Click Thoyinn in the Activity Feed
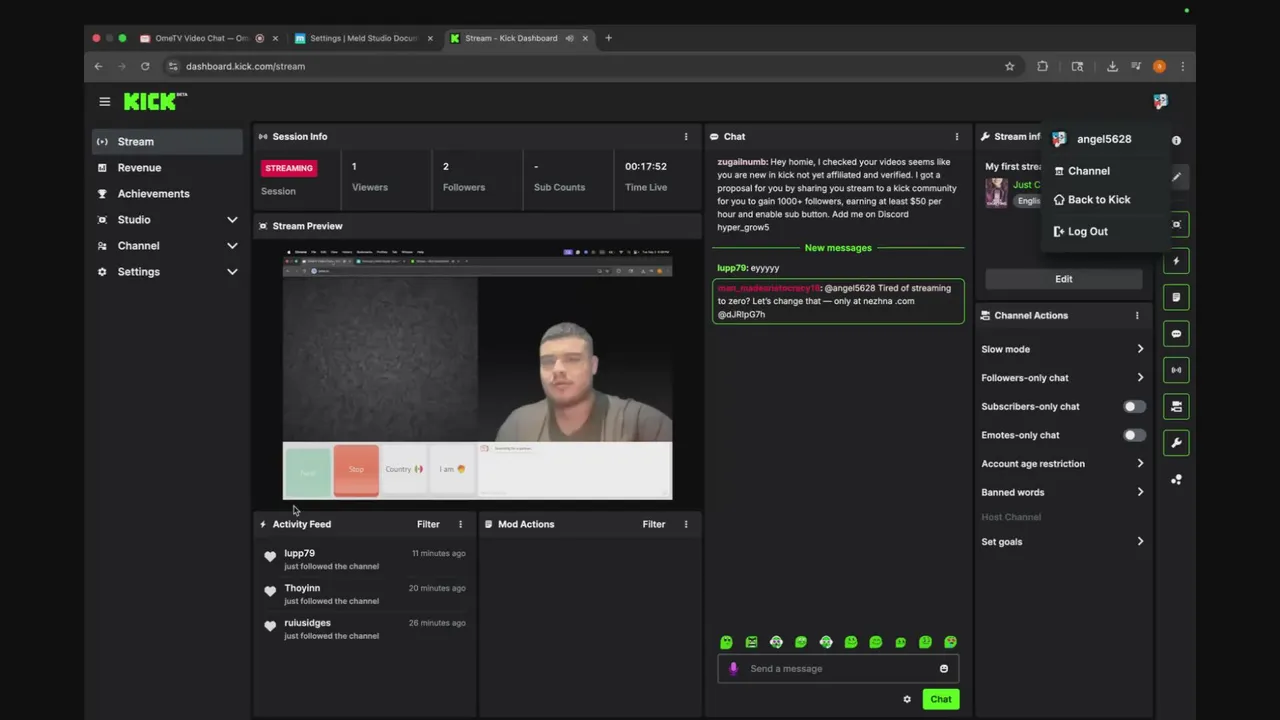Viewport: 1280px width, 720px height. coord(302,588)
